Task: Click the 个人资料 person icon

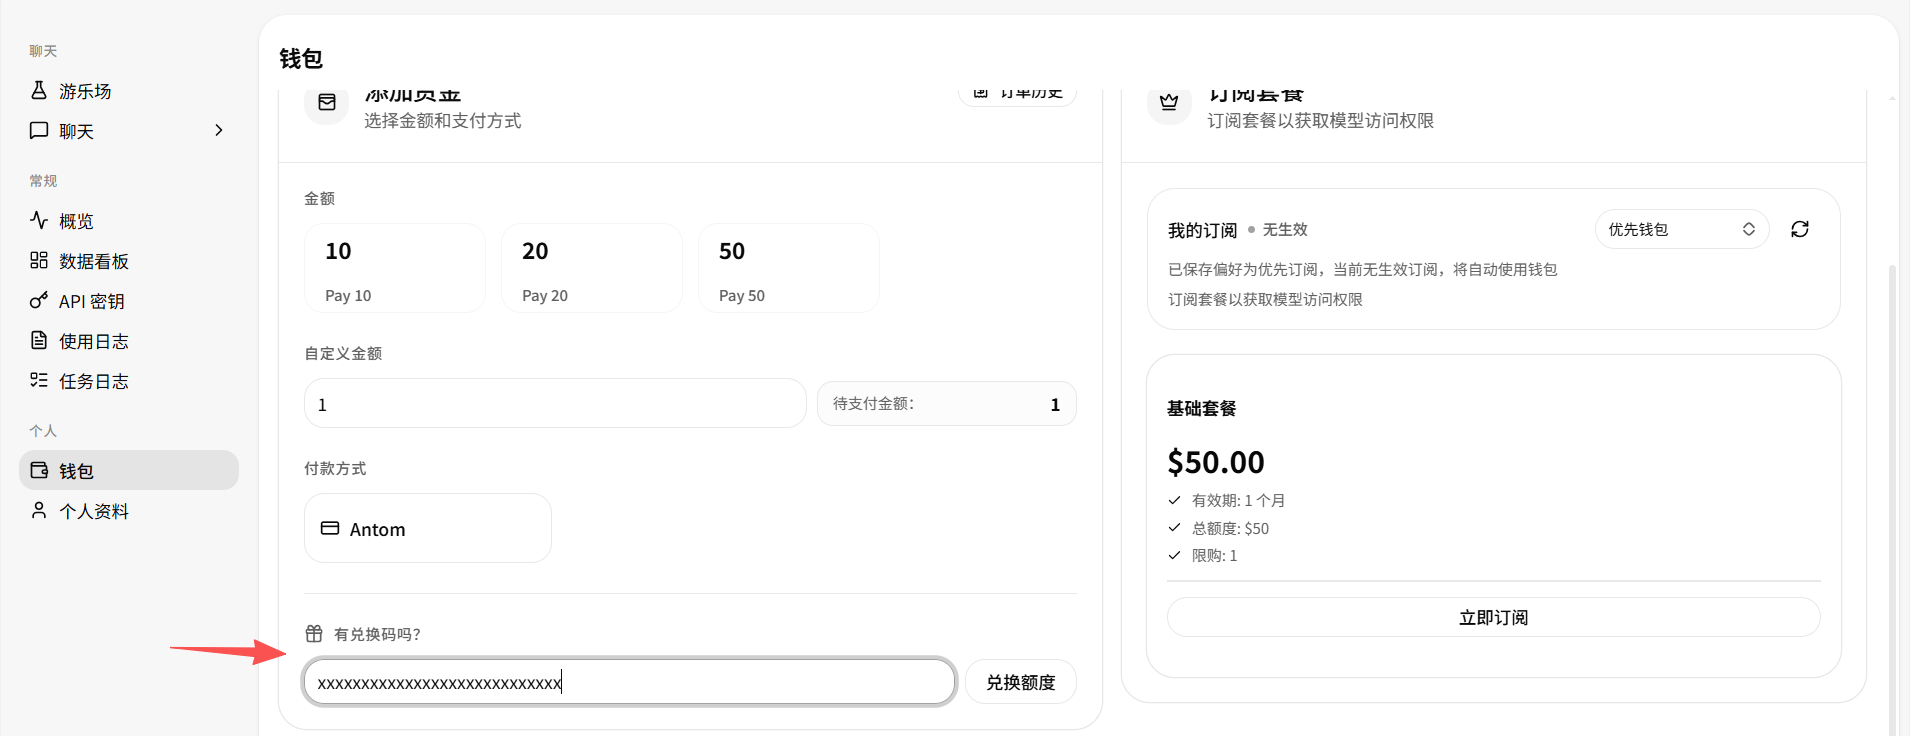Action: (39, 510)
